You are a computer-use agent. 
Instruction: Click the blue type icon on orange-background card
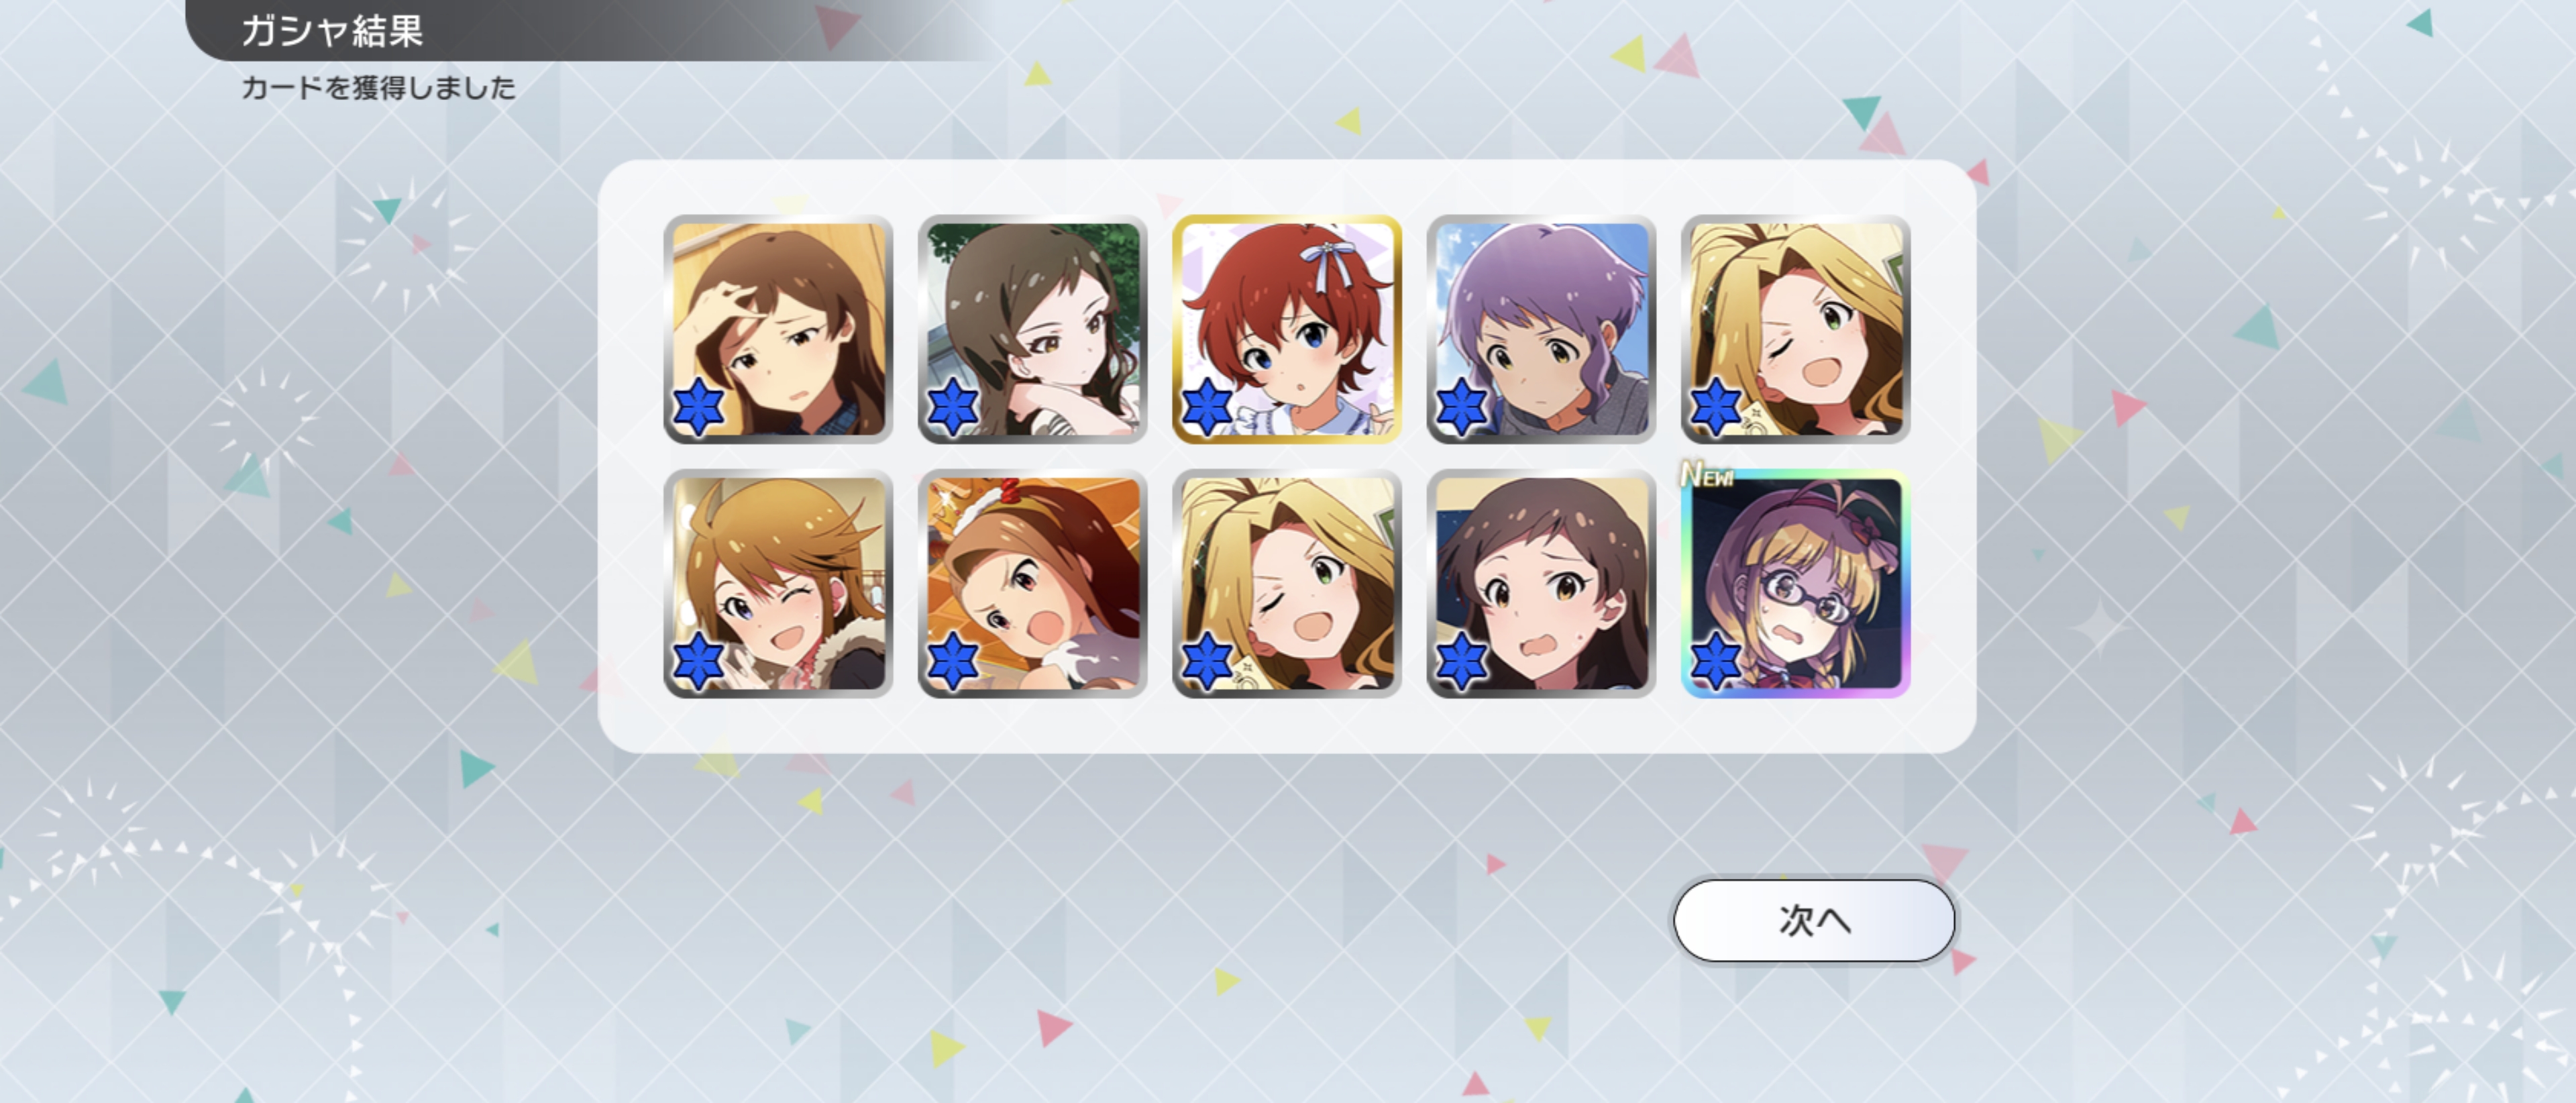click(953, 661)
